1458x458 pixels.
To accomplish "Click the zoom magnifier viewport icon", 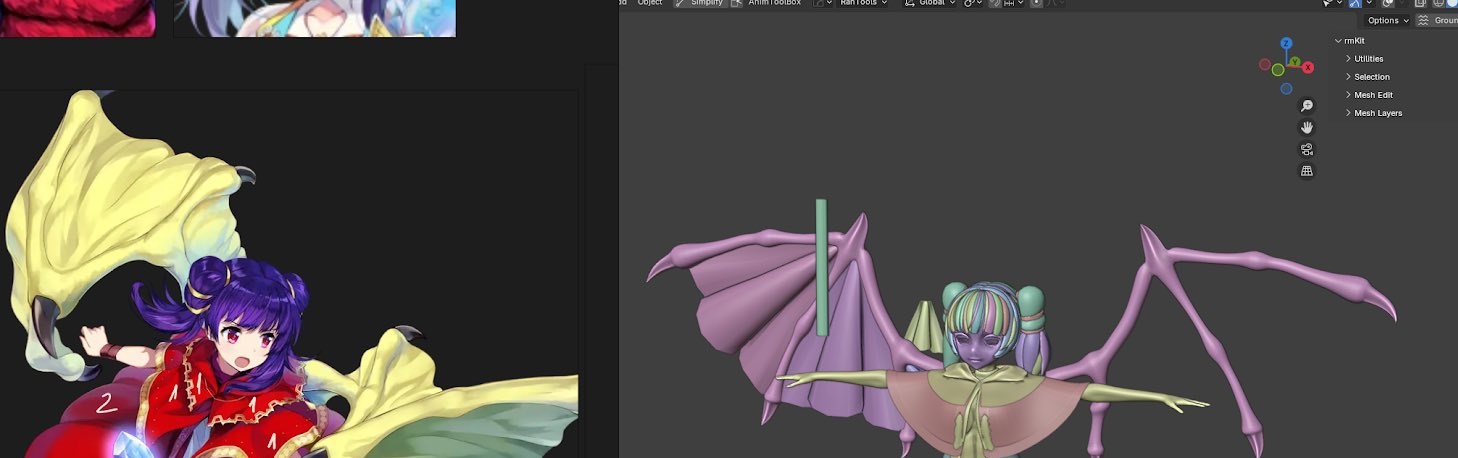I will point(1306,106).
